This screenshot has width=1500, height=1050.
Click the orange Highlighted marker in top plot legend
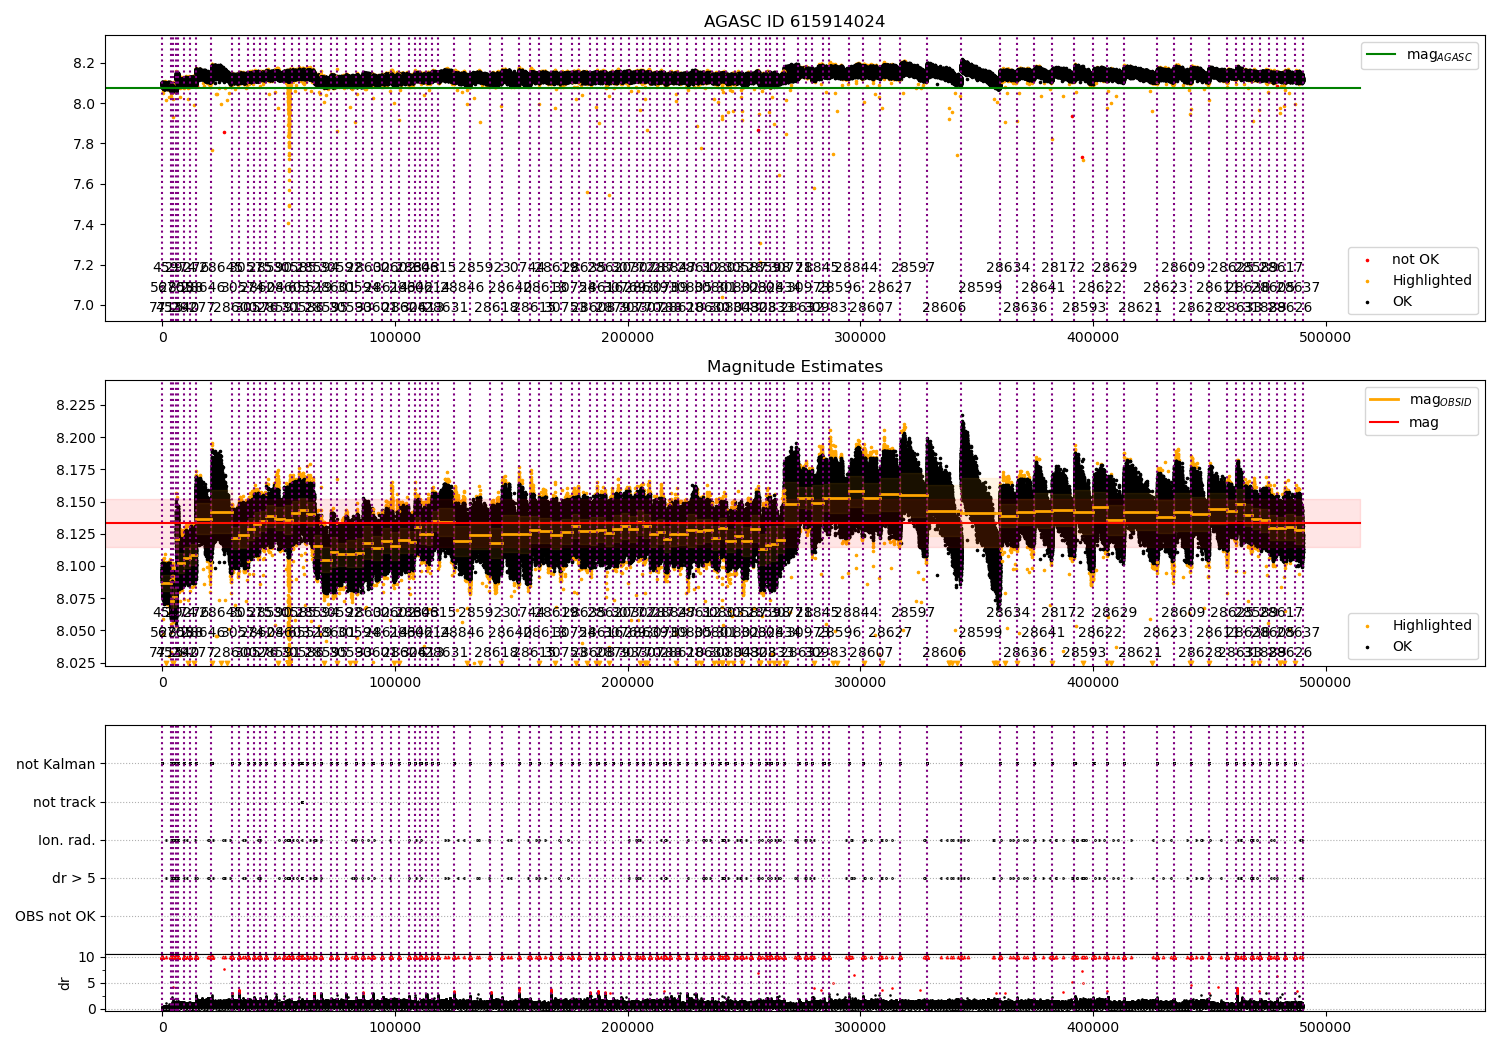1367,281
